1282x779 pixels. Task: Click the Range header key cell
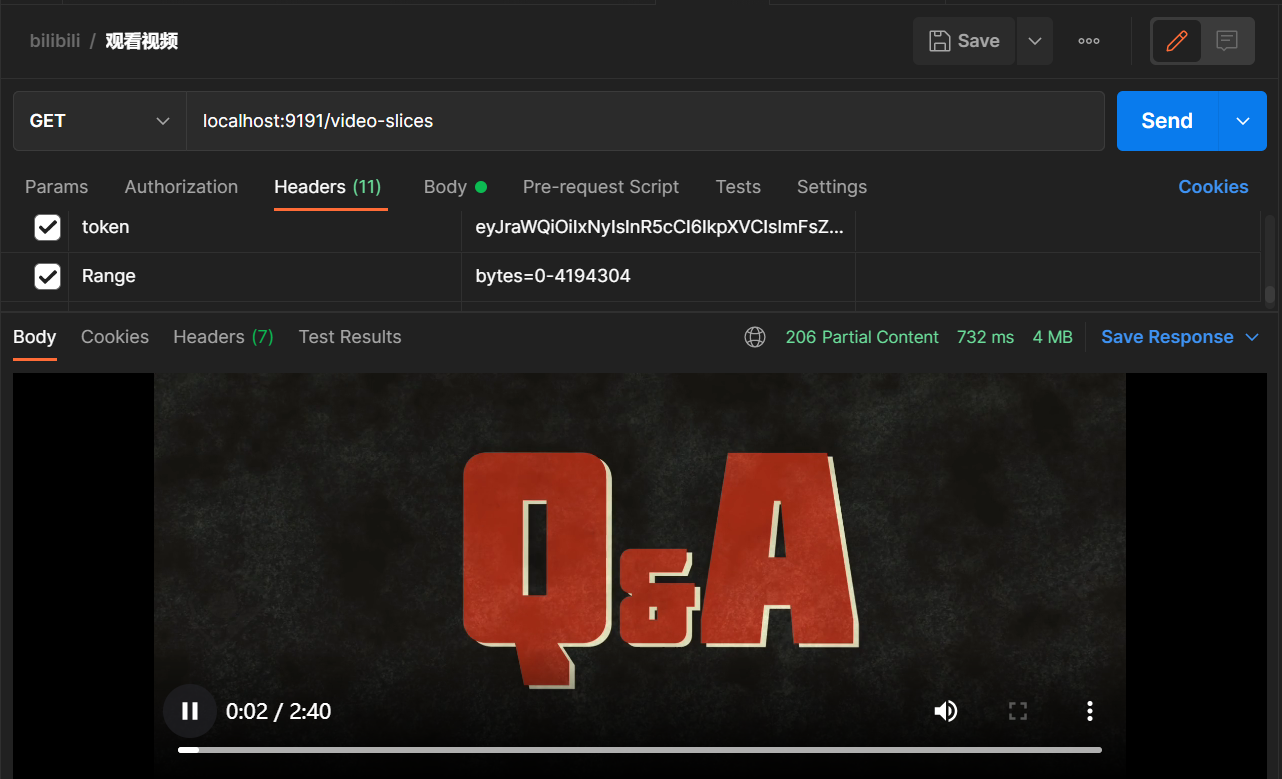point(265,276)
